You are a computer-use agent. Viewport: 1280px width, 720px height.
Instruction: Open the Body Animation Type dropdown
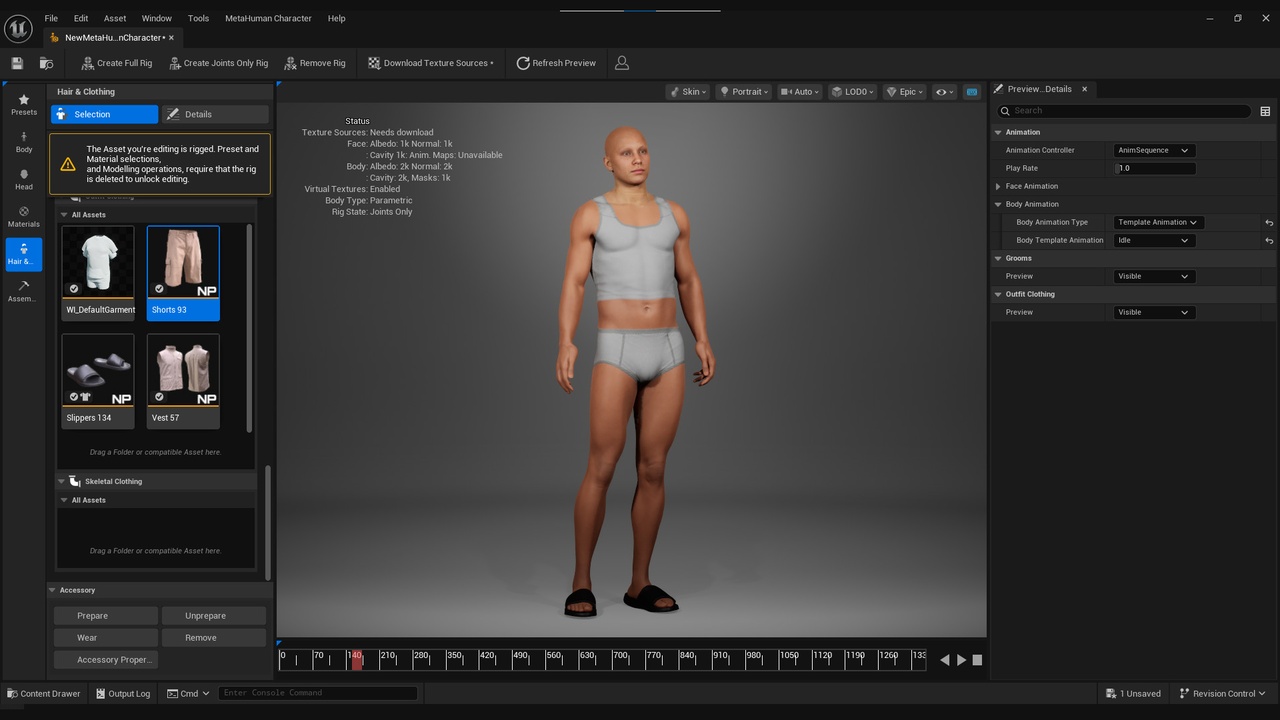(x=1158, y=222)
